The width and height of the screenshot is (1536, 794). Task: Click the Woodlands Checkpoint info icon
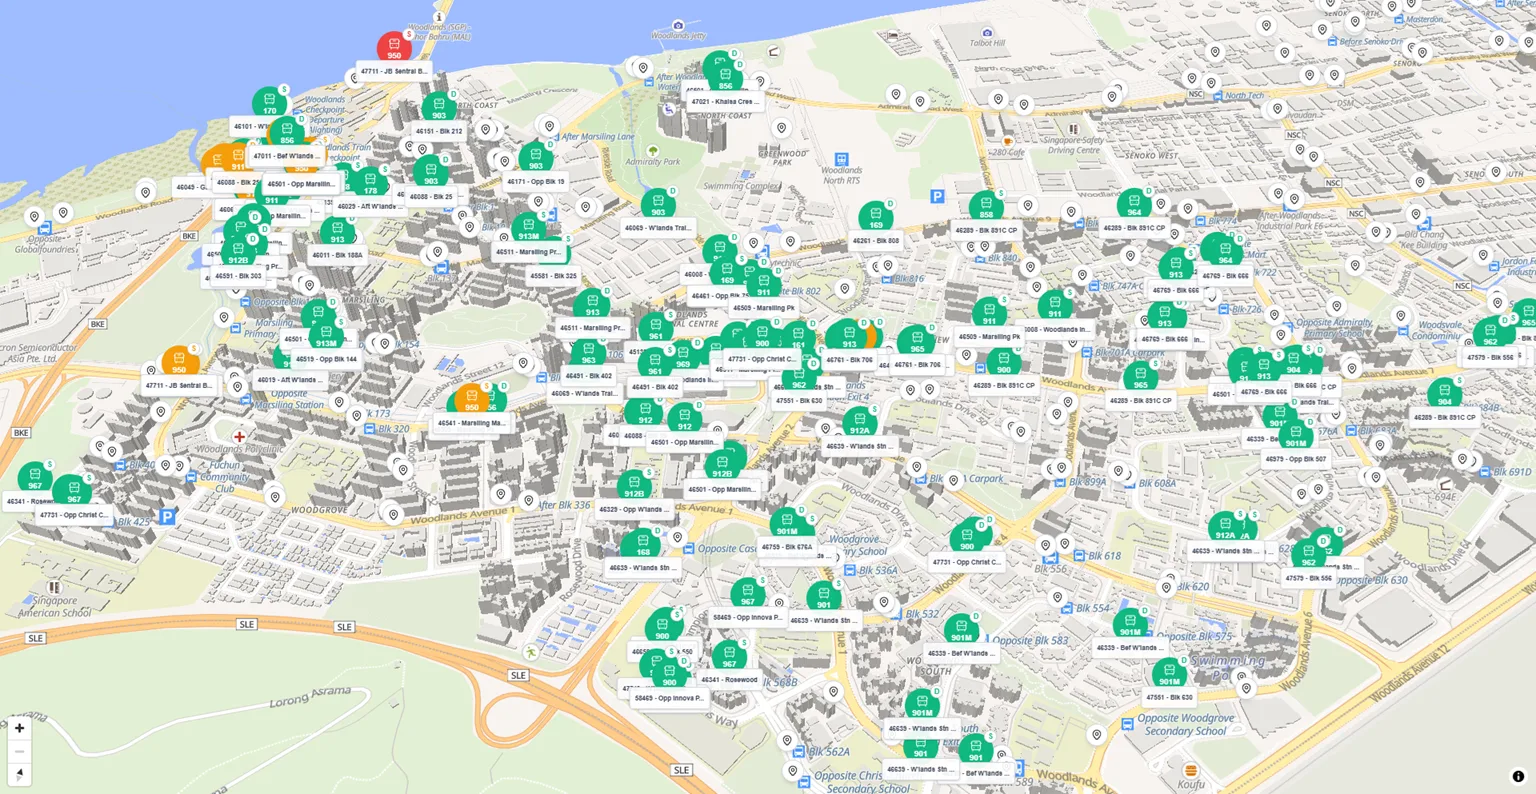pos(438,18)
